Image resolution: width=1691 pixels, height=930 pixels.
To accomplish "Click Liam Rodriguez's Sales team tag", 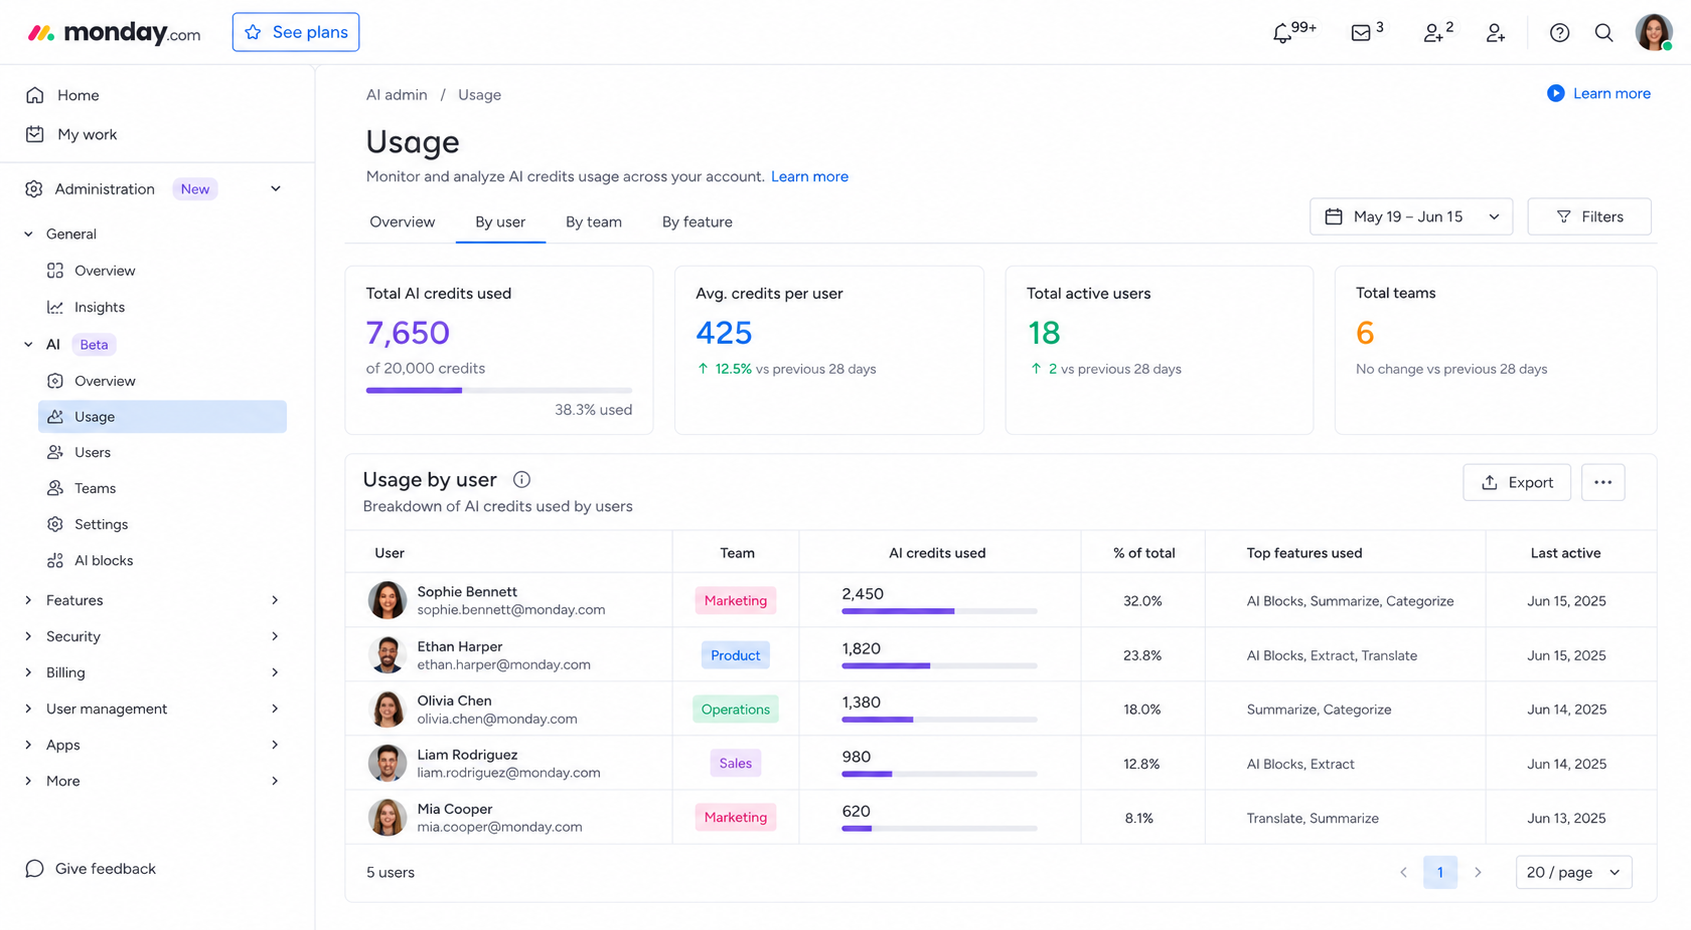I will click(735, 763).
